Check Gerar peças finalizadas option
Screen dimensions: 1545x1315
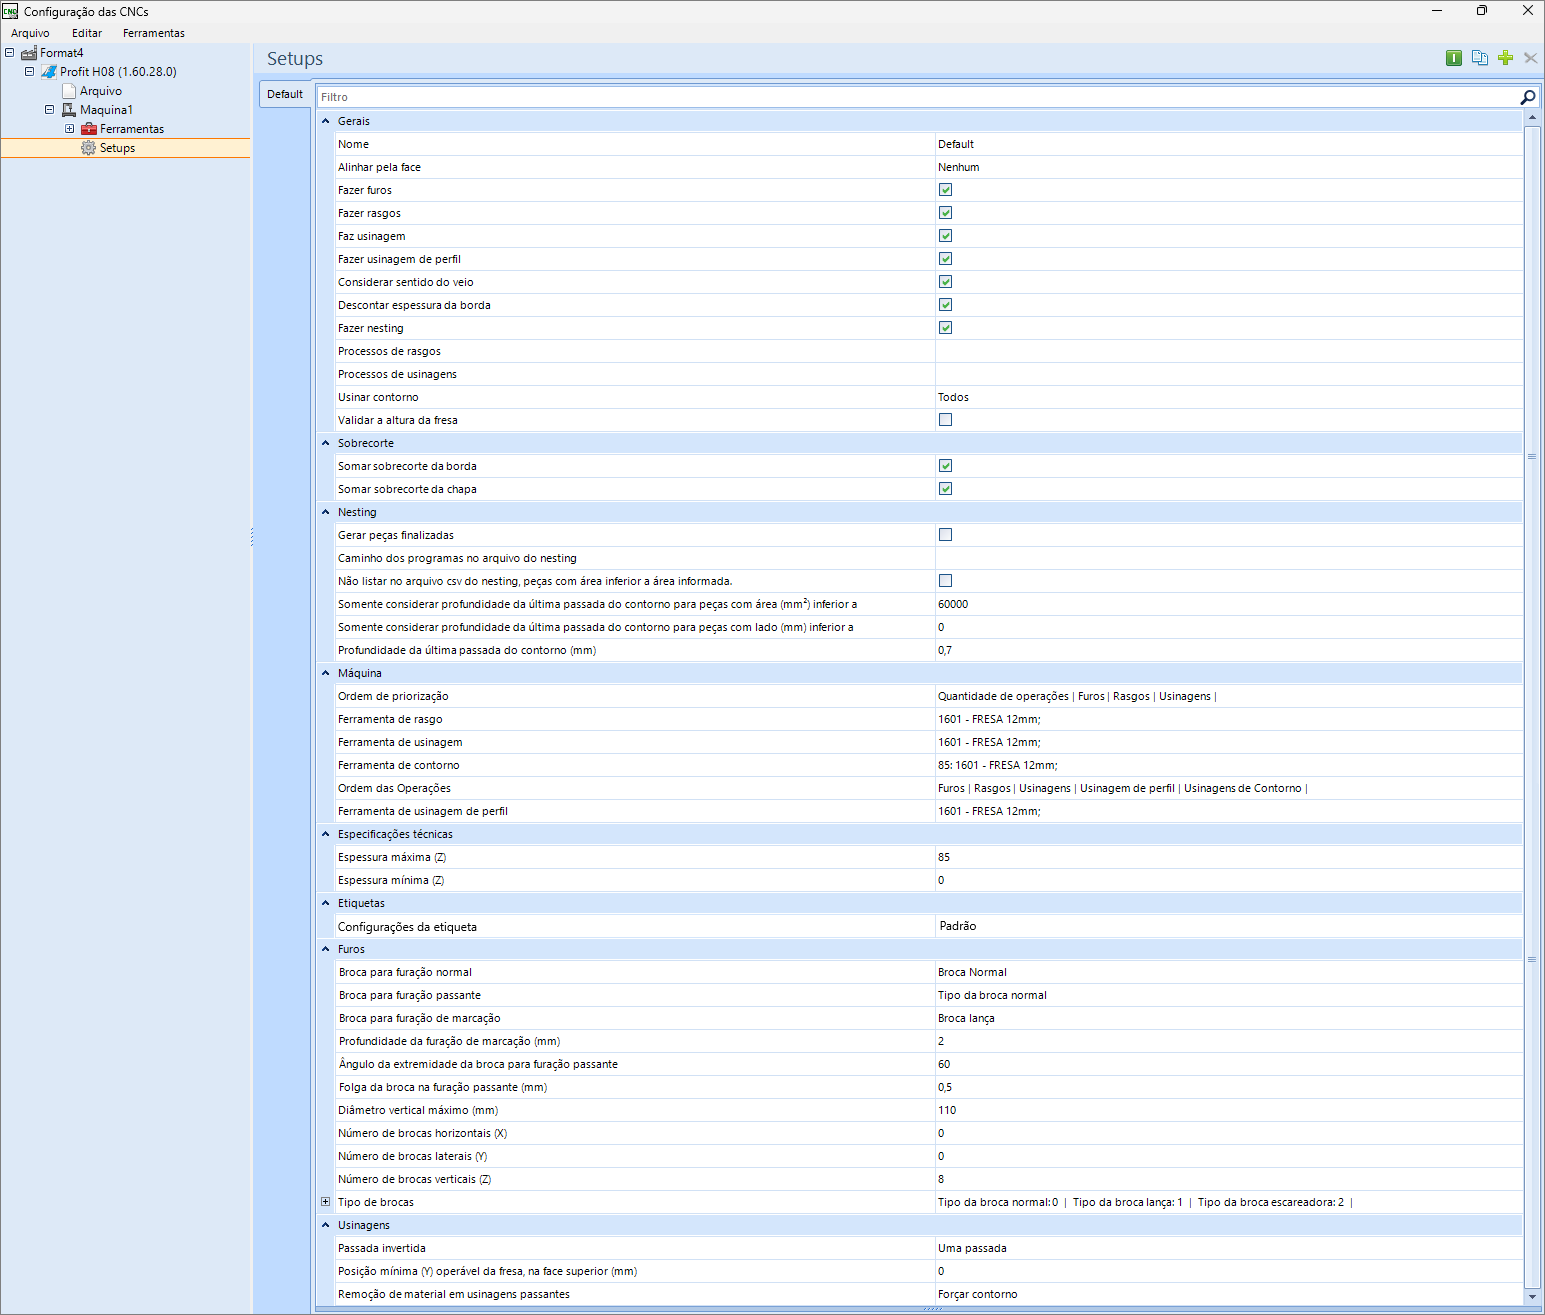click(945, 535)
